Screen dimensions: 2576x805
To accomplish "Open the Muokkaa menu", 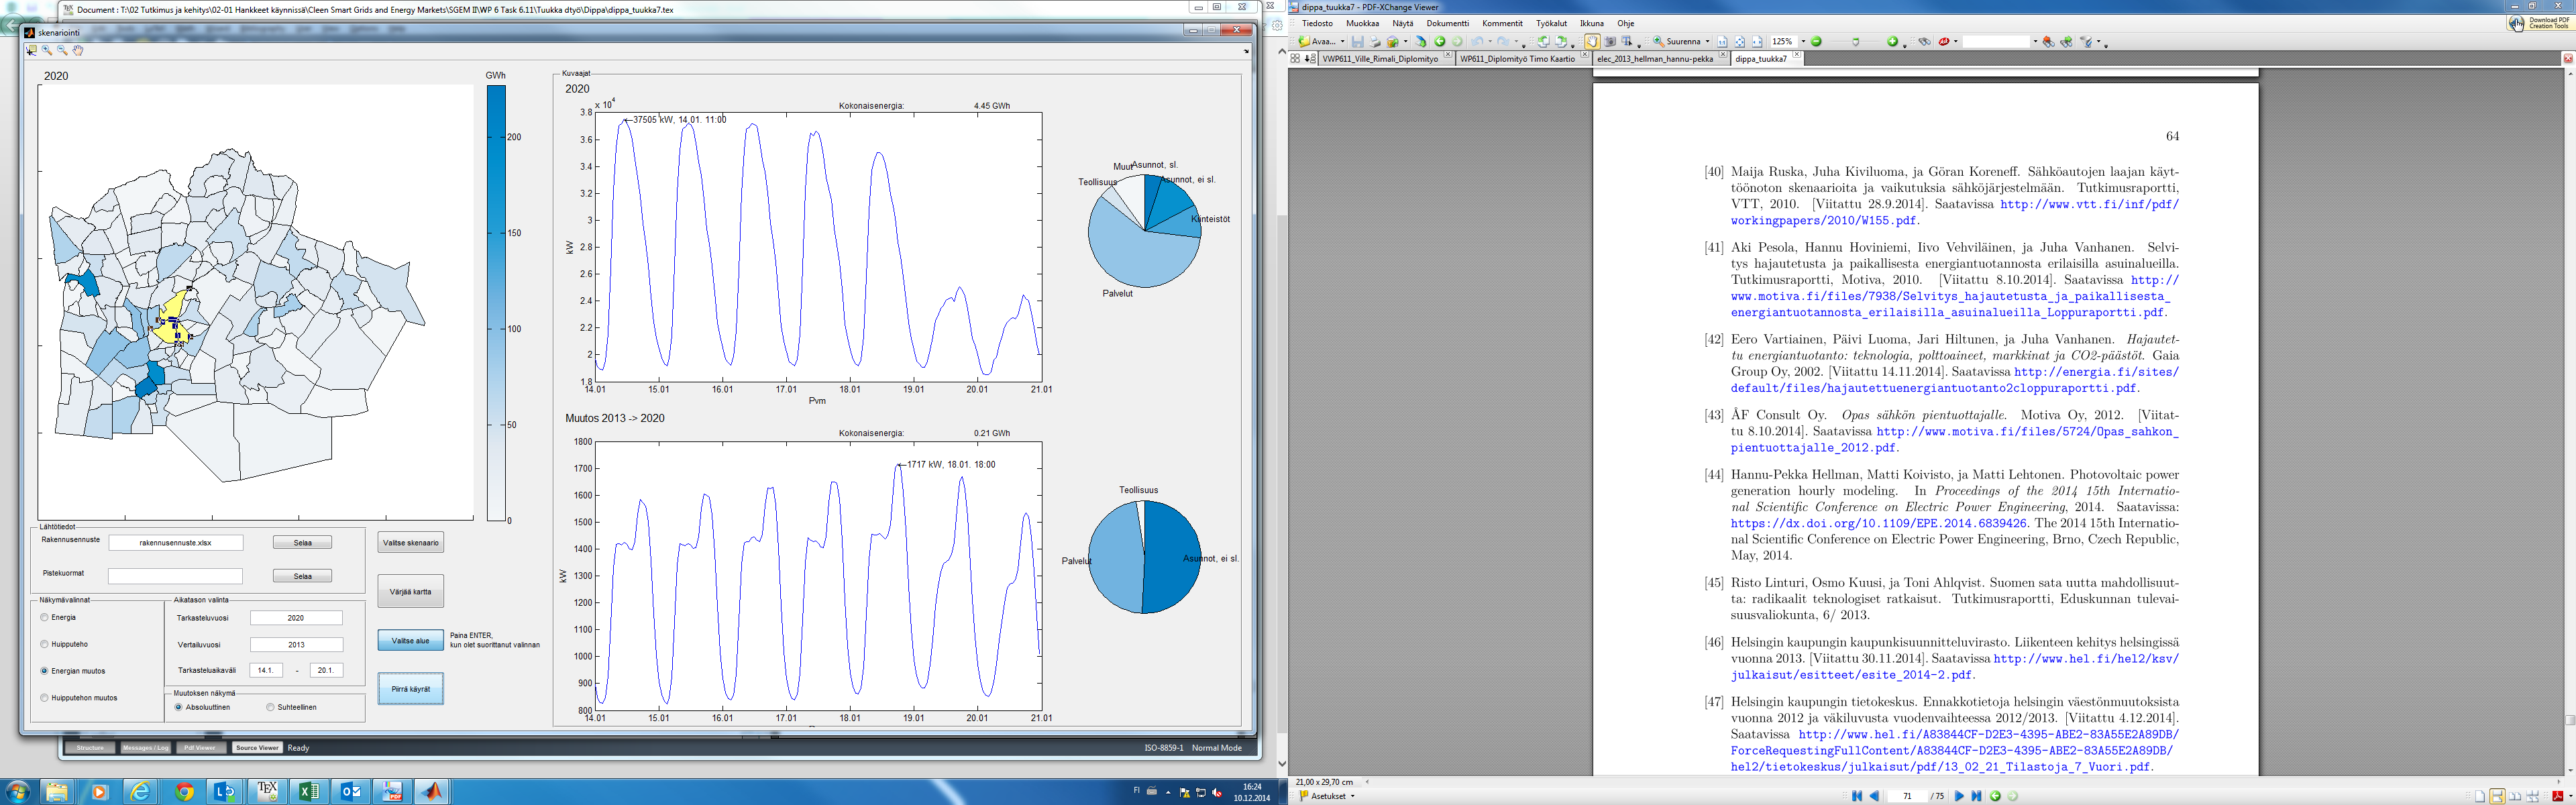I will 1362,23.
